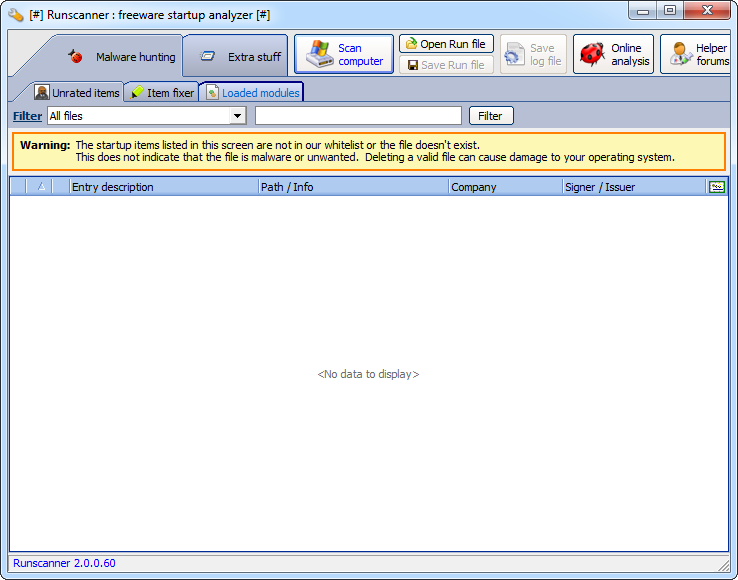
Task: Maximize the Runscanner window
Action: click(670, 11)
